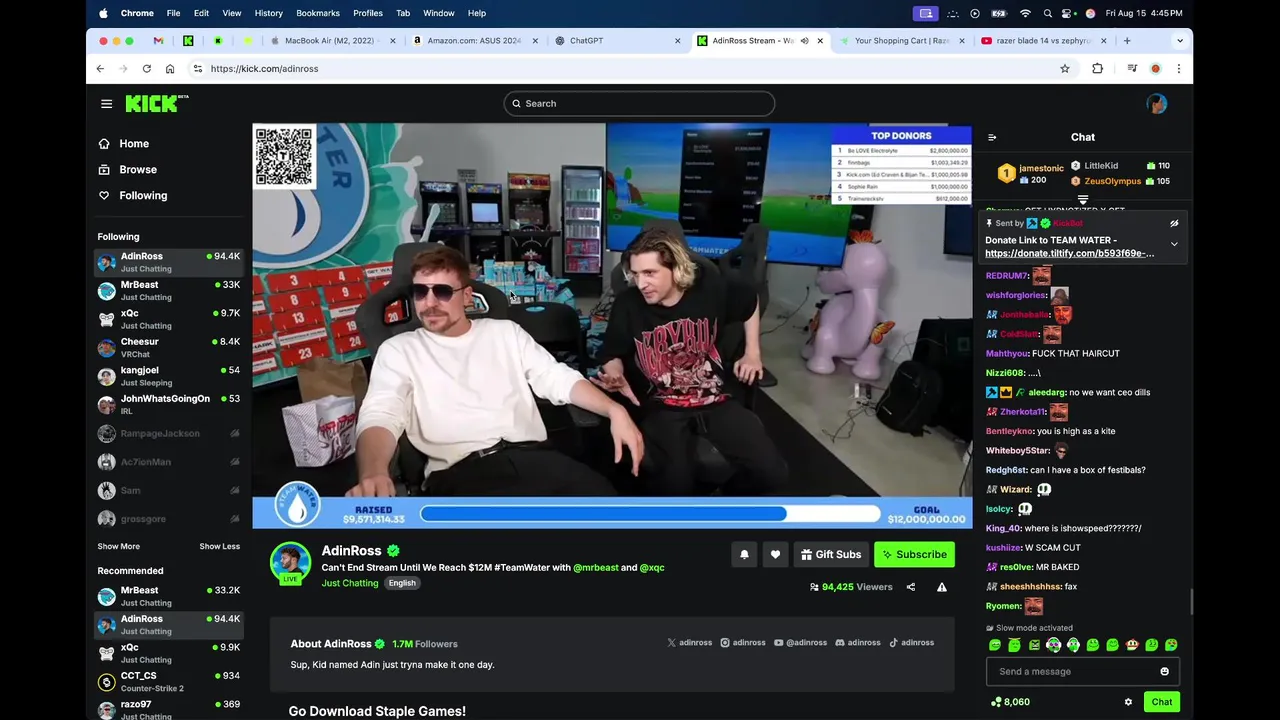Open Chrome media controls icon
Screen dimensions: 1280x720
pyautogui.click(x=1131, y=69)
